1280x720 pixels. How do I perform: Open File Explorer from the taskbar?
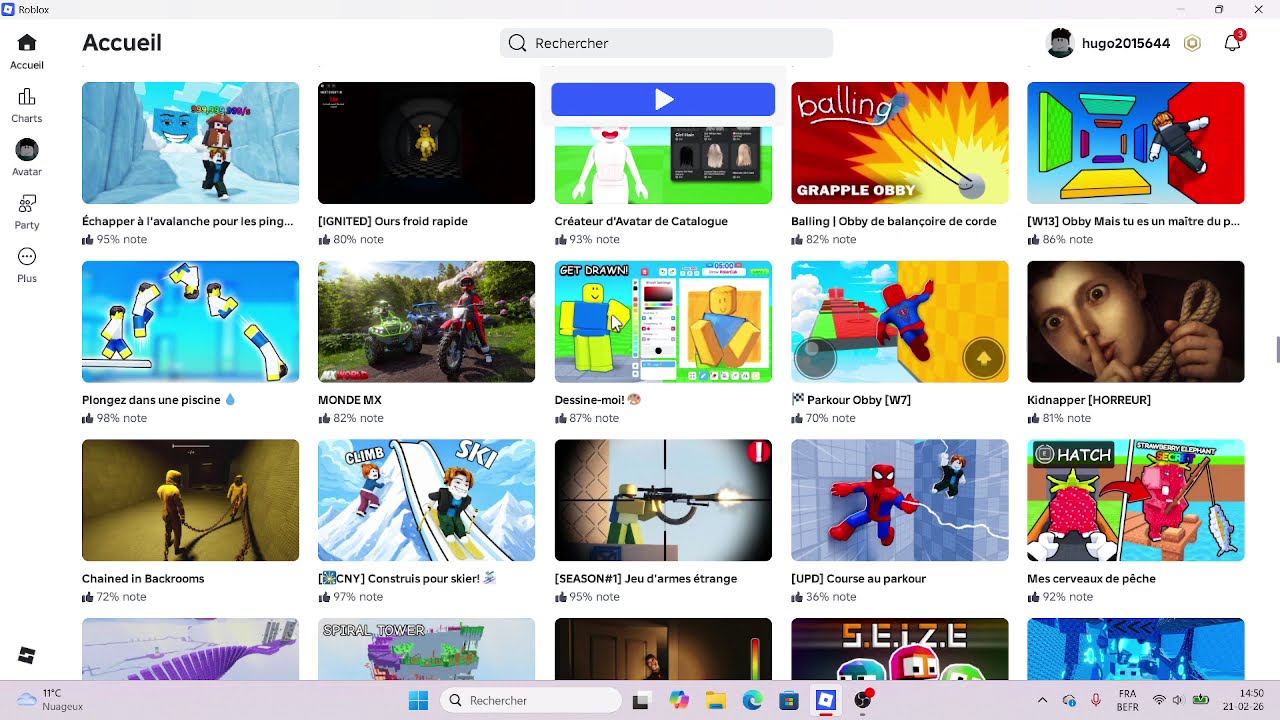point(715,700)
